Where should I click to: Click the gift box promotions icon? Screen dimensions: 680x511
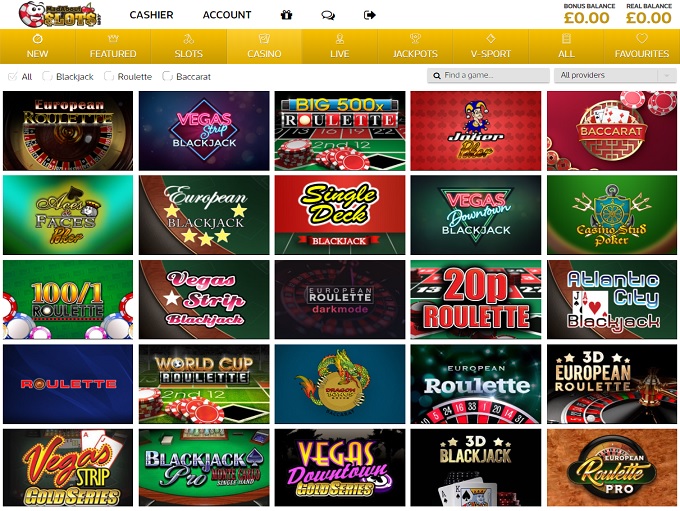[x=286, y=15]
